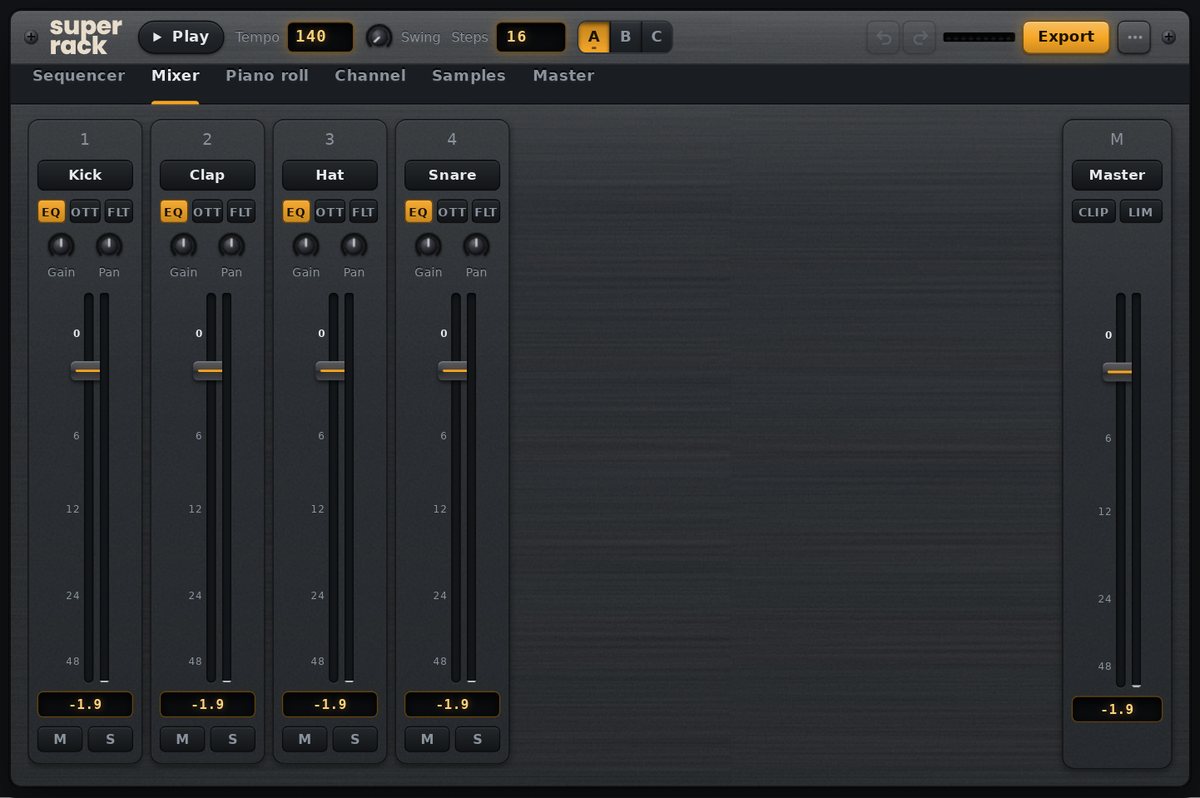
Task: Enable the master CLIP button
Action: [x=1094, y=212]
